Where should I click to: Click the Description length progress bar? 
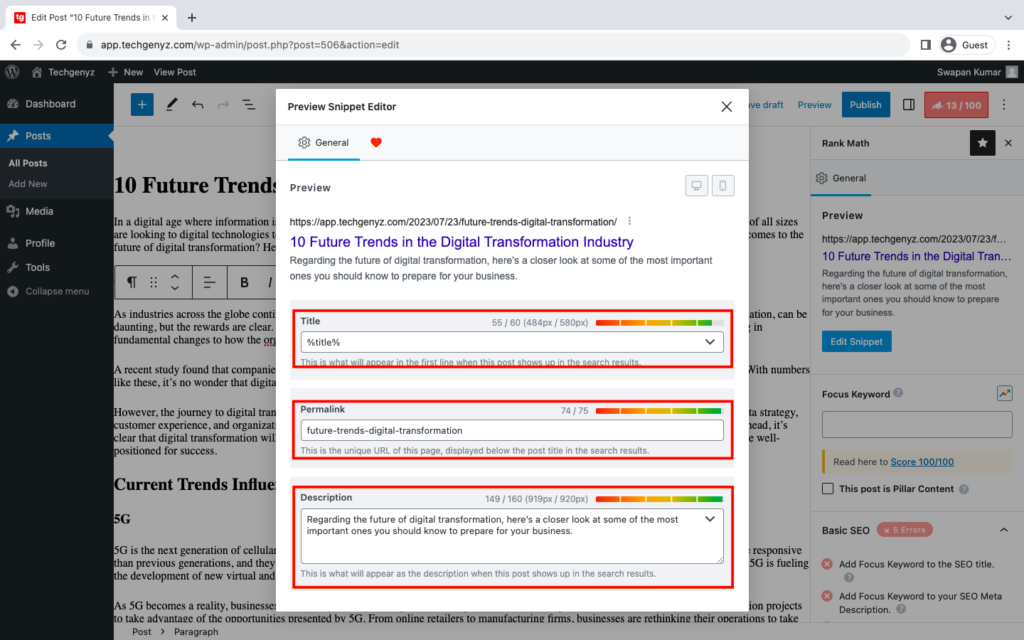coord(660,499)
